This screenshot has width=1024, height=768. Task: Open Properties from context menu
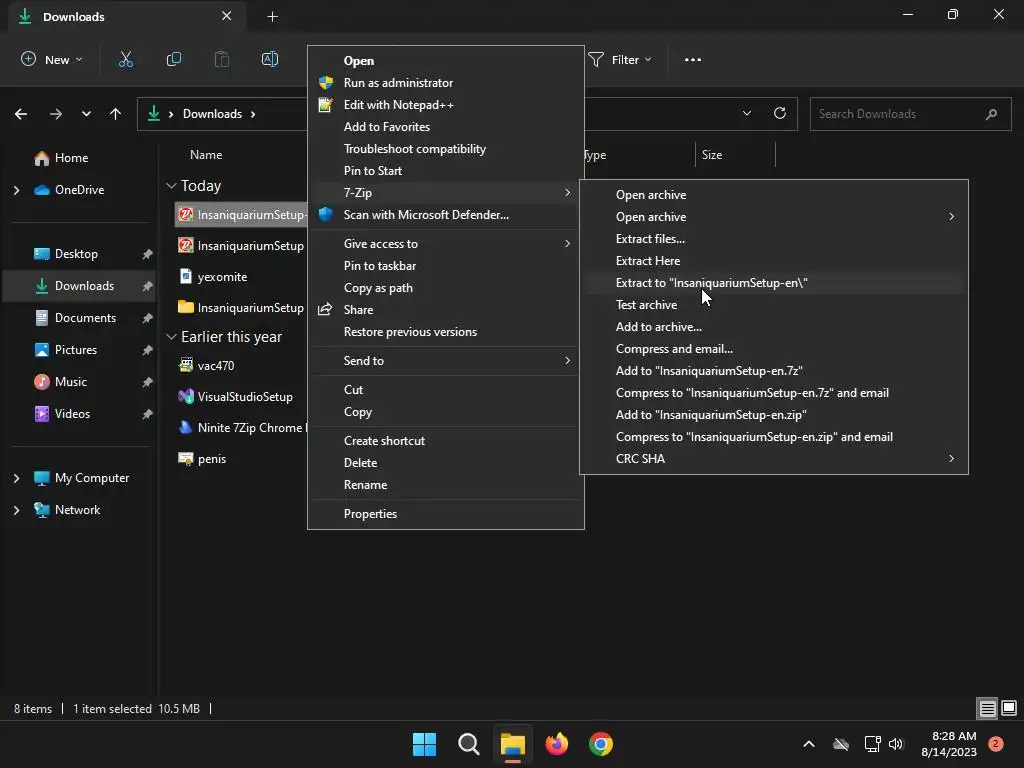tap(445, 514)
